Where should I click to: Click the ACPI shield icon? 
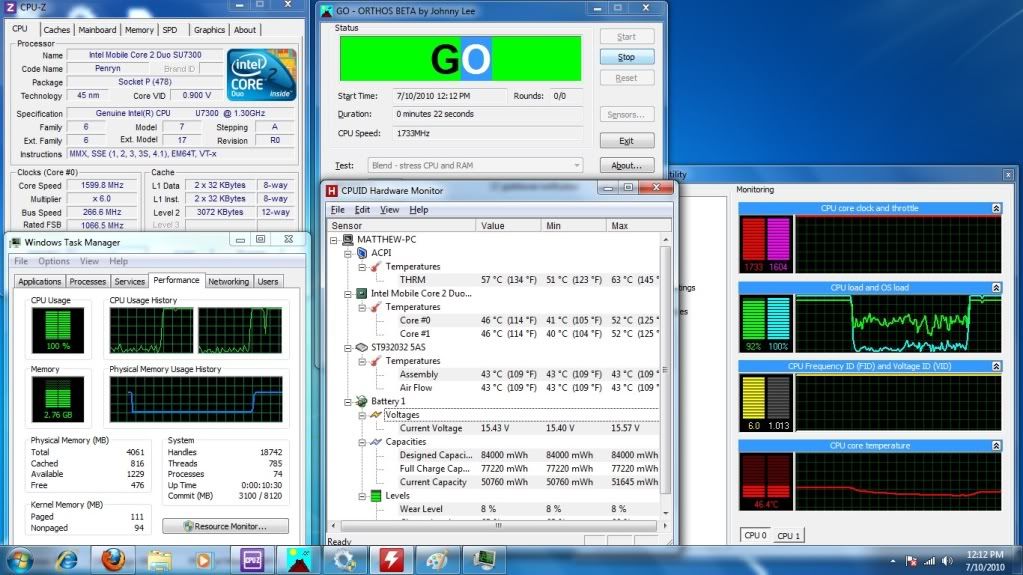click(362, 253)
